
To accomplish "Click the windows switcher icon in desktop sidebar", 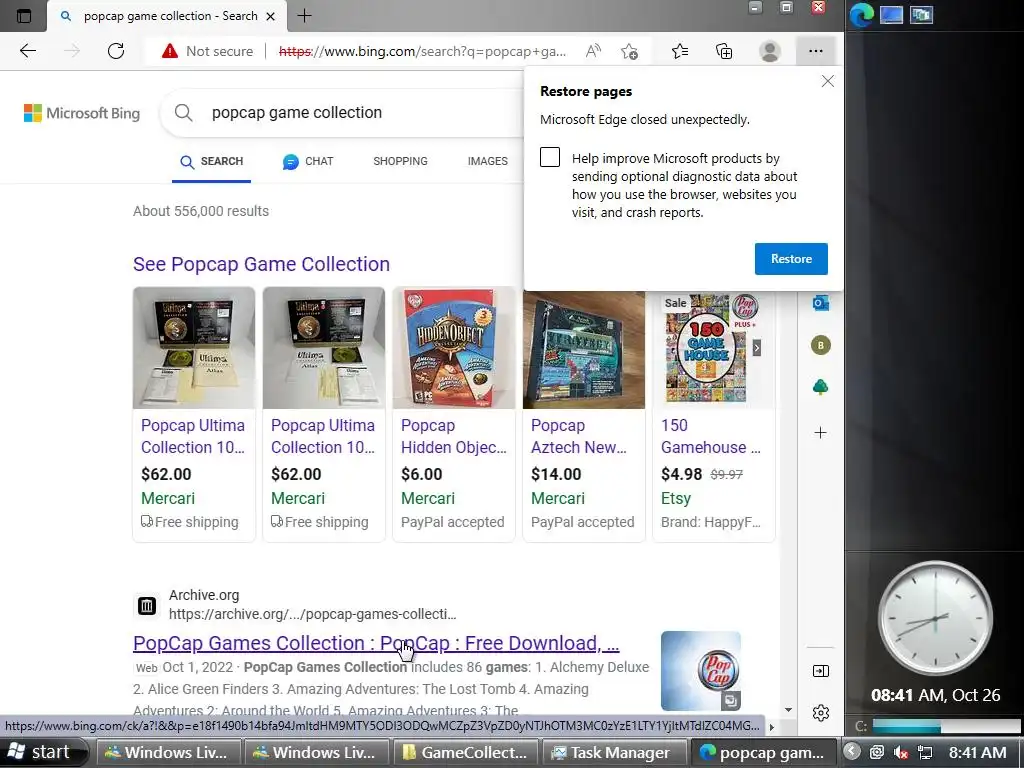I will coord(921,14).
